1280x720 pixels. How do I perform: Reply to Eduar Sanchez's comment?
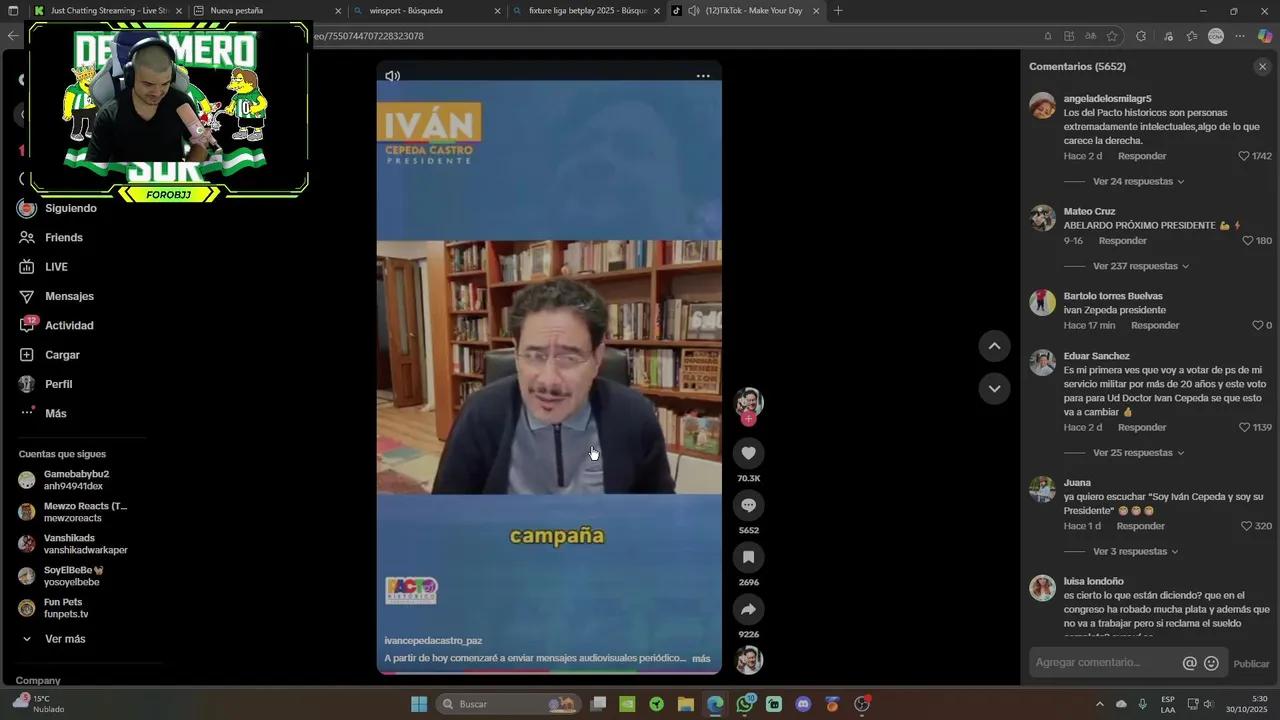pos(1142,427)
